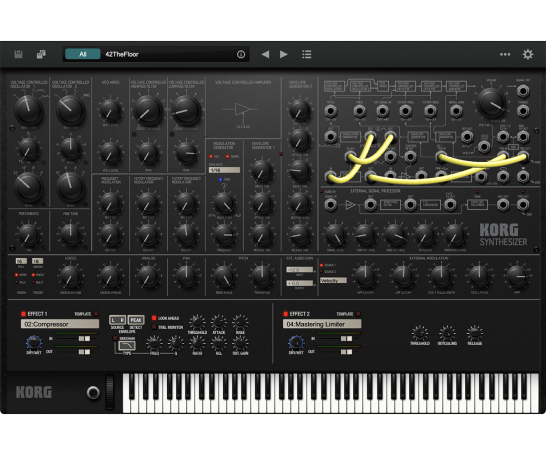546x455 pixels.
Task: Click highpass filter cutoff frequency knob
Action: 148,110
